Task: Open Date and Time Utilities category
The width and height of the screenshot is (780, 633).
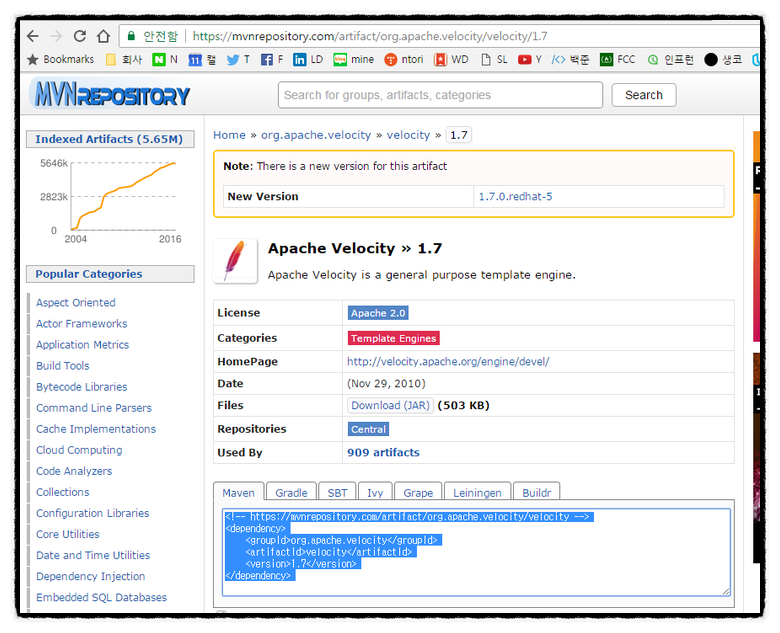Action: click(93, 555)
